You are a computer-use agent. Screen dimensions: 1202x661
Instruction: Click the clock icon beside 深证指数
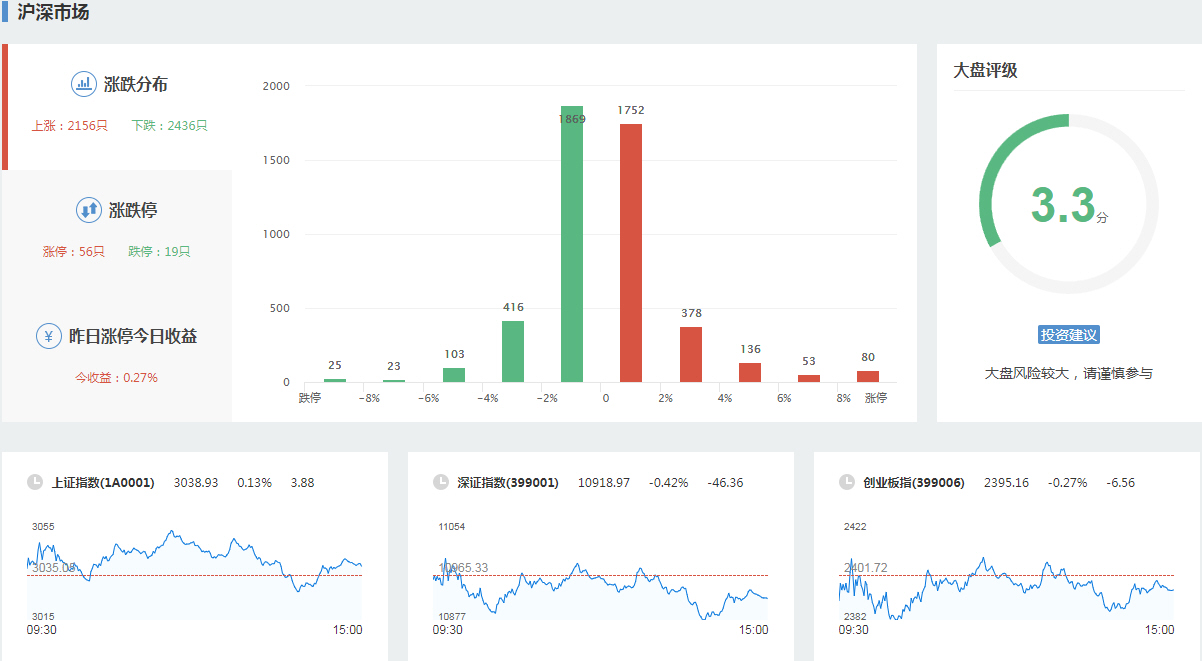(x=441, y=482)
